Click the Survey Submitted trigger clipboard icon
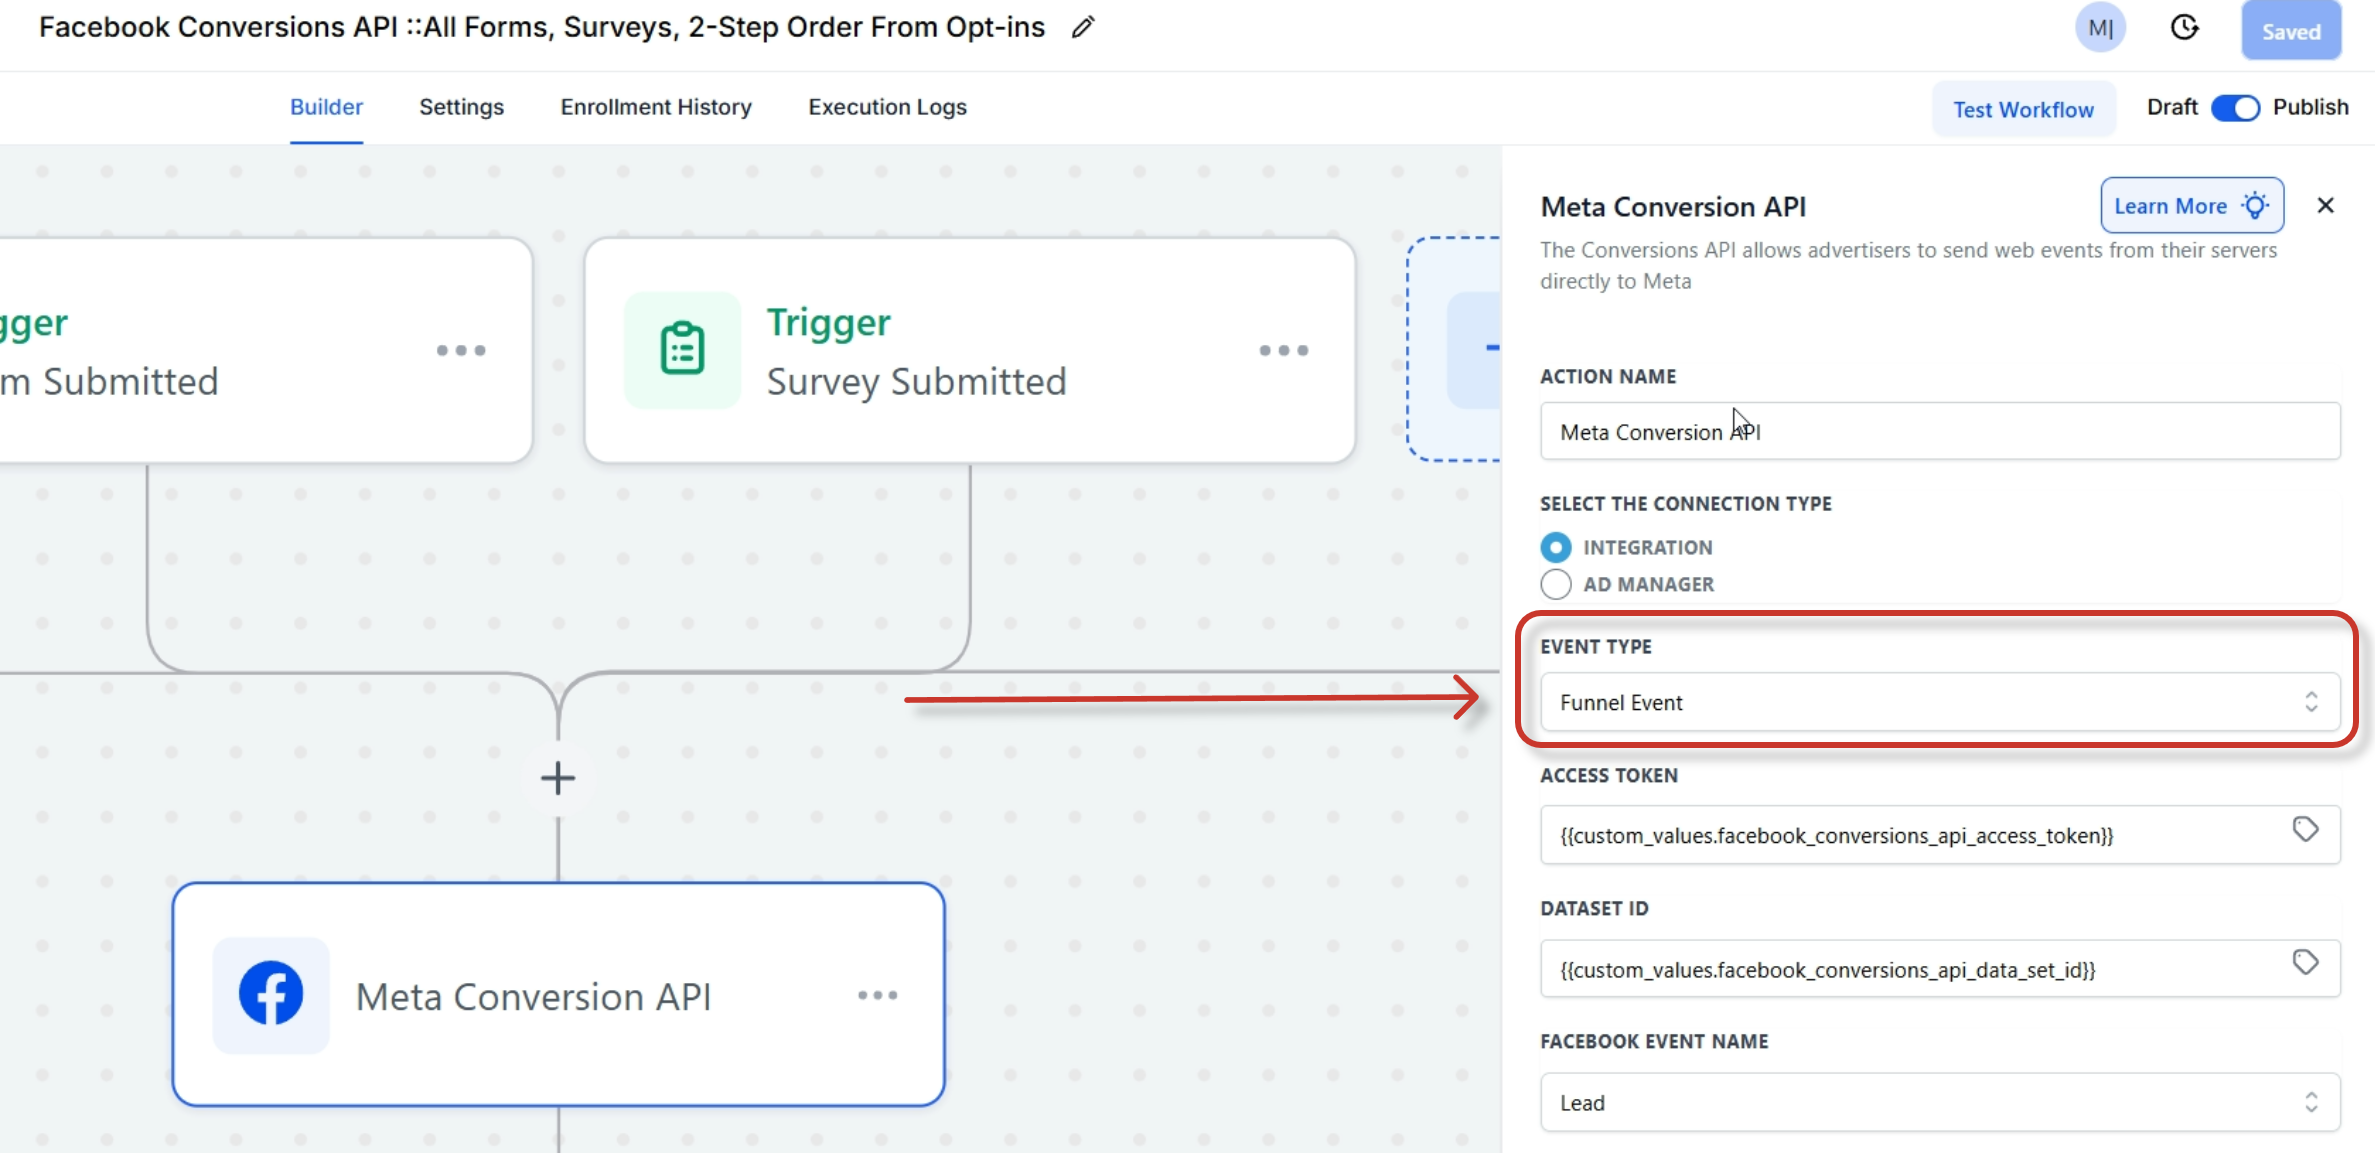This screenshot has width=2375, height=1153. [x=682, y=349]
